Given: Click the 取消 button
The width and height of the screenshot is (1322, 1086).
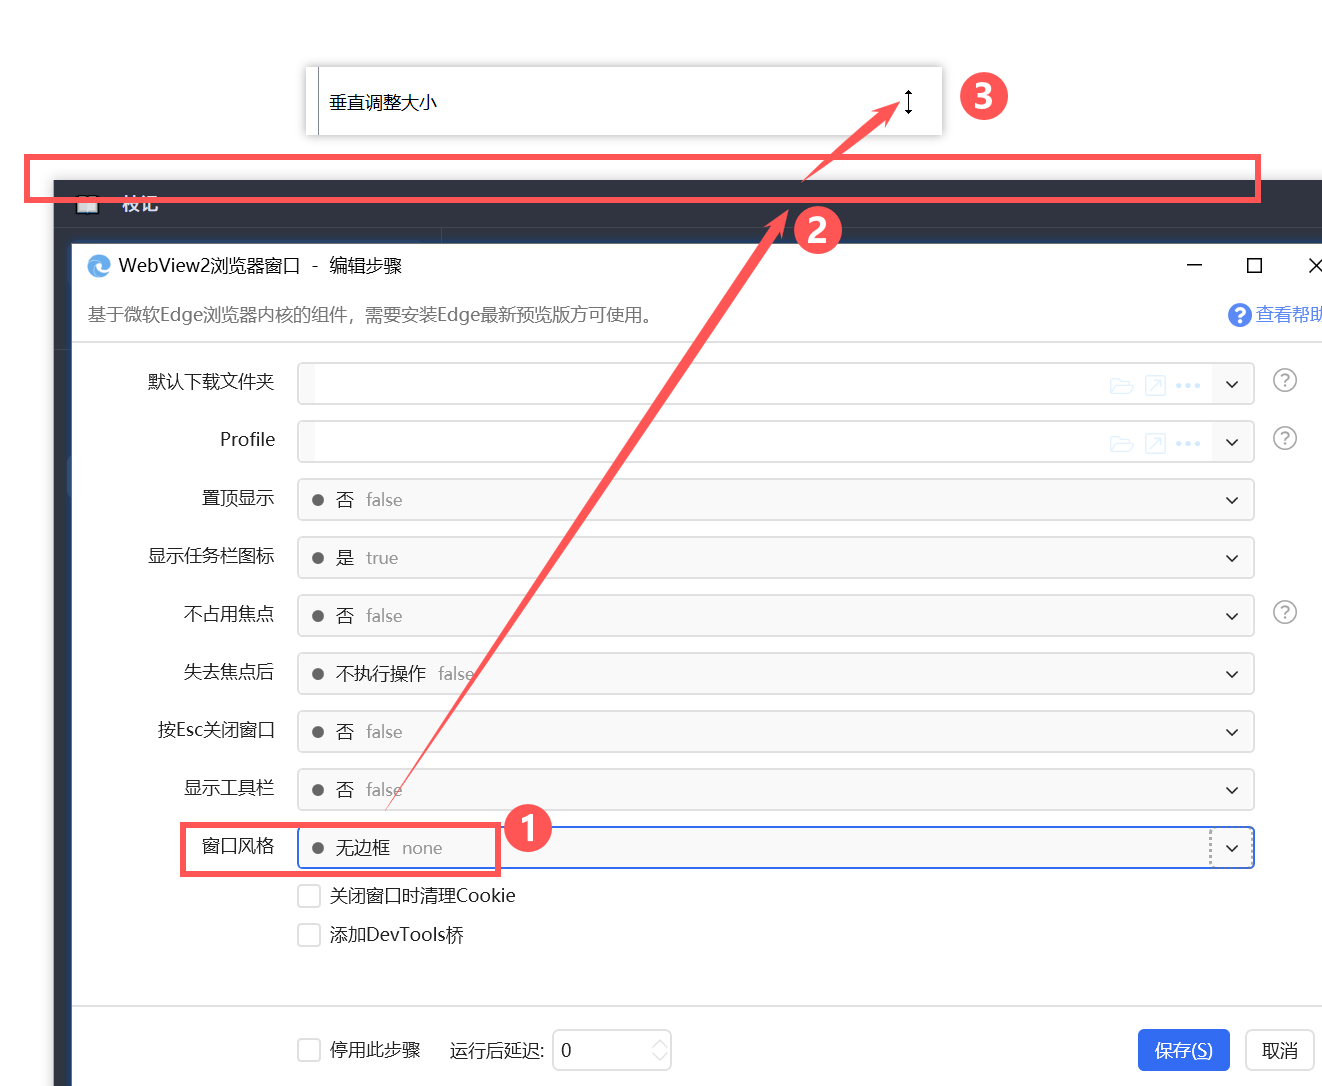Looking at the screenshot, I should tap(1280, 1050).
